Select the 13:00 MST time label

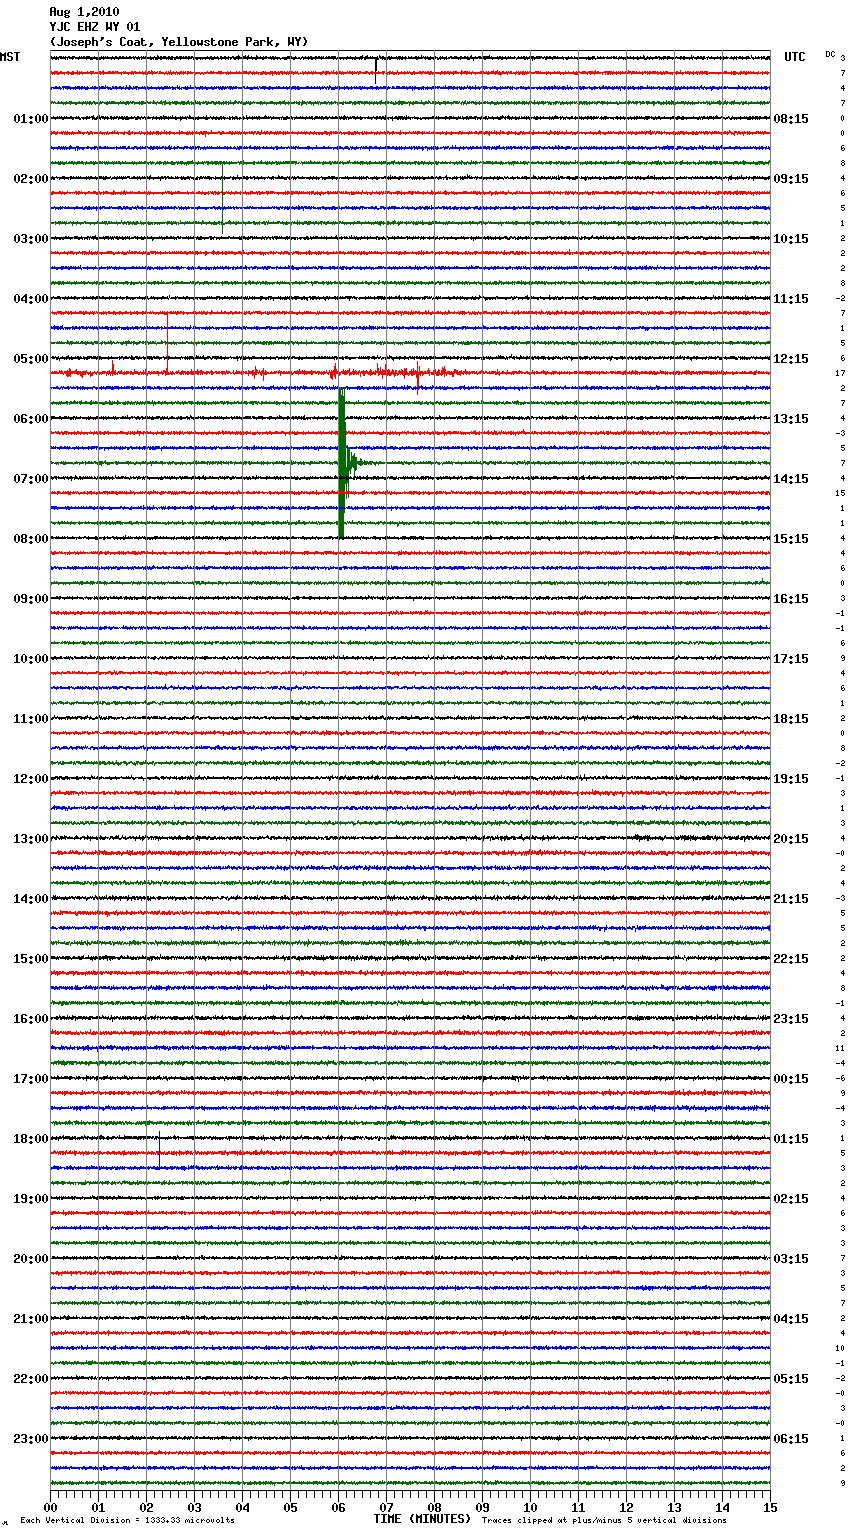click(31, 839)
